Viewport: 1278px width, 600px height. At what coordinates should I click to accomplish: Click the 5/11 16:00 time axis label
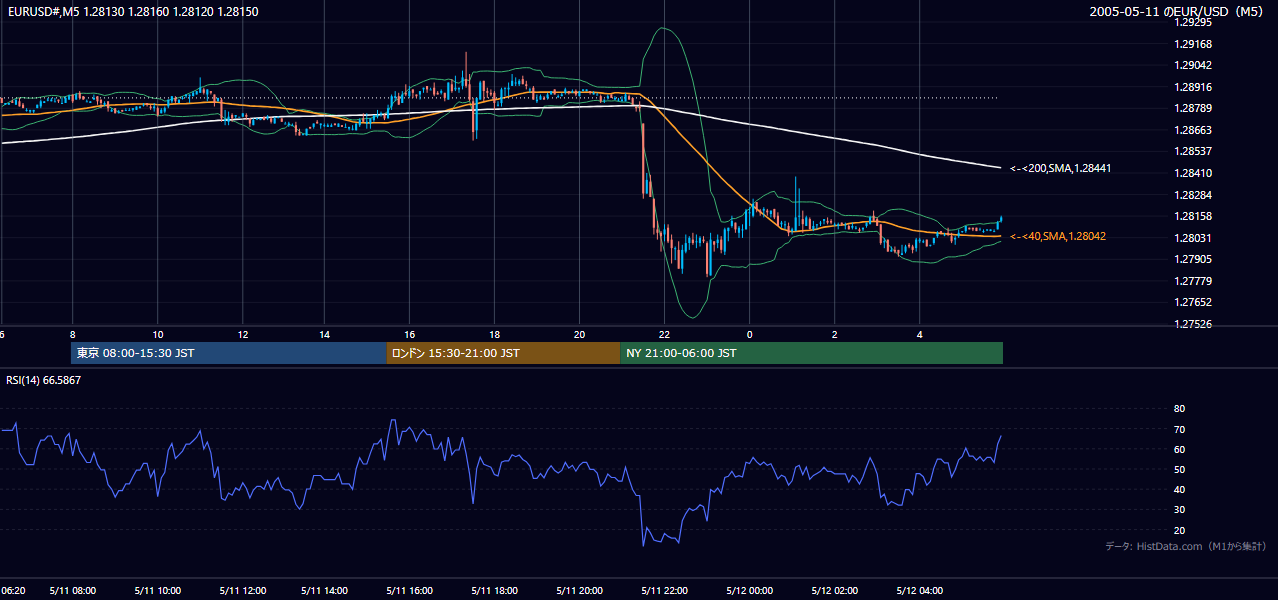click(411, 591)
